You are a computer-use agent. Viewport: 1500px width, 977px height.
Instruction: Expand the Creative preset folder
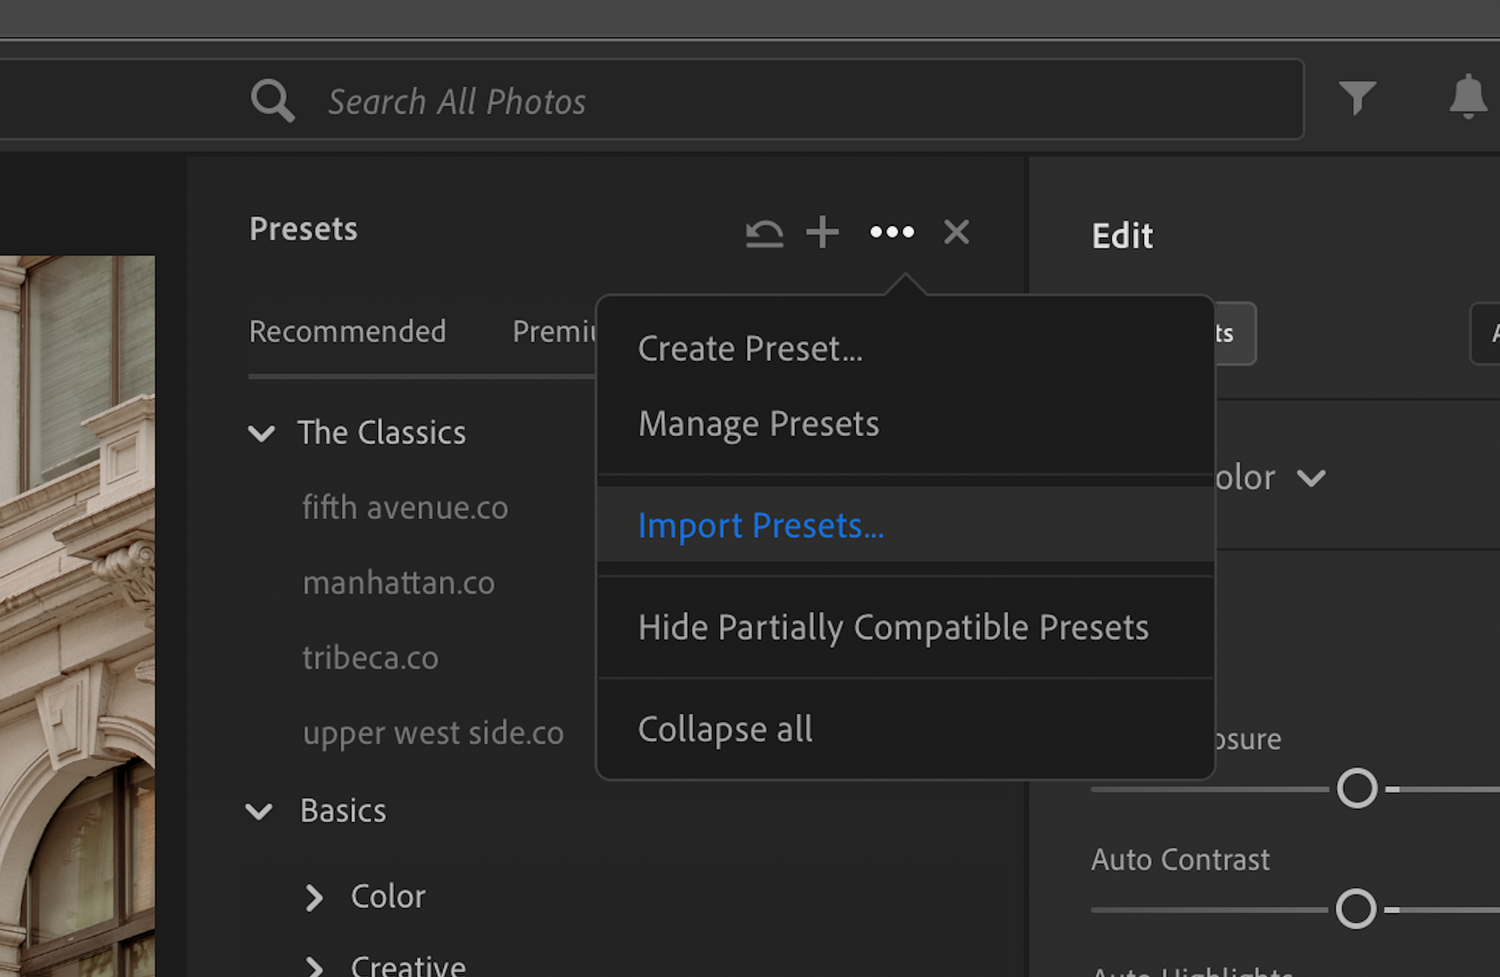click(314, 965)
